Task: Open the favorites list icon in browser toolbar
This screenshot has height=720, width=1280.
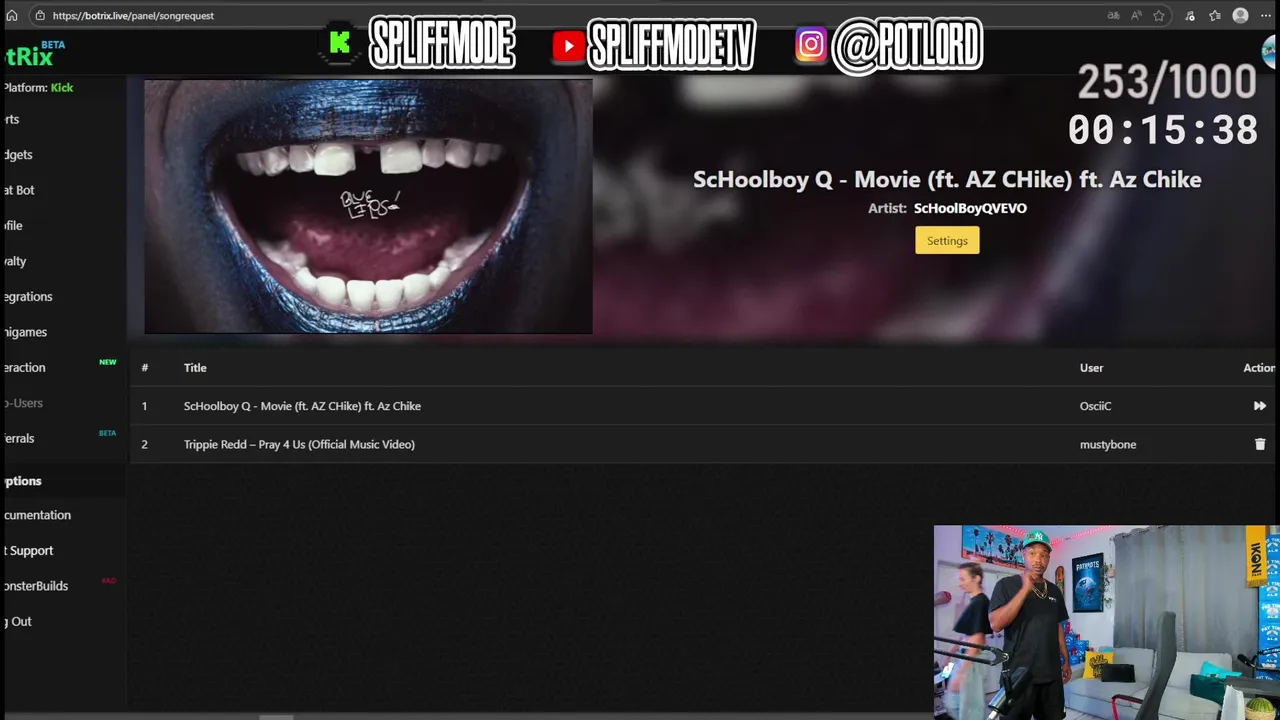Action: (x=1214, y=15)
